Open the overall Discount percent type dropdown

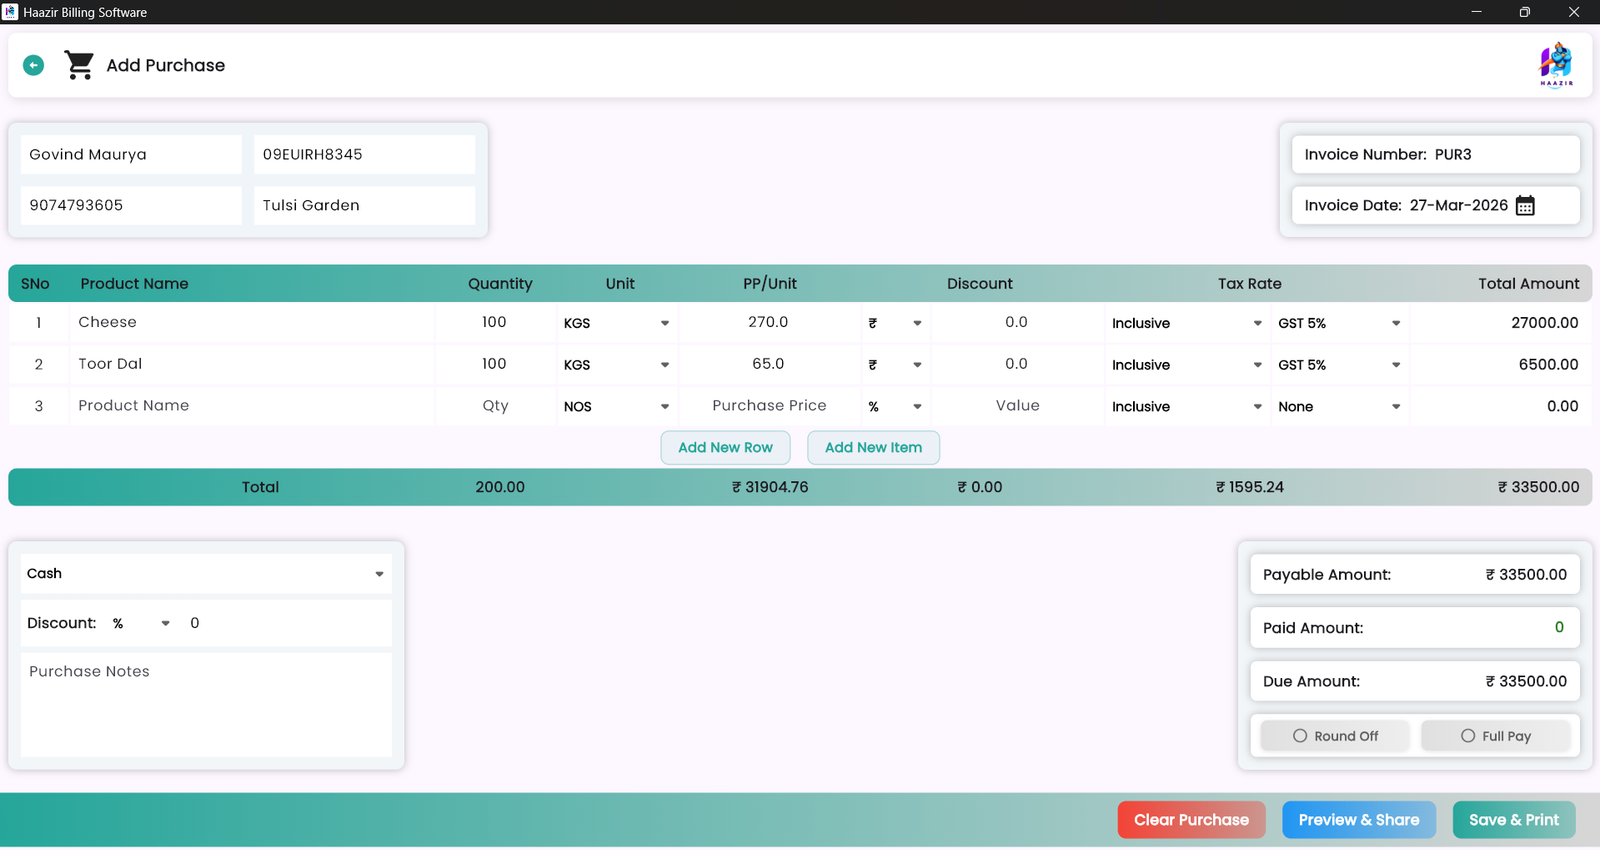pyautogui.click(x=141, y=623)
